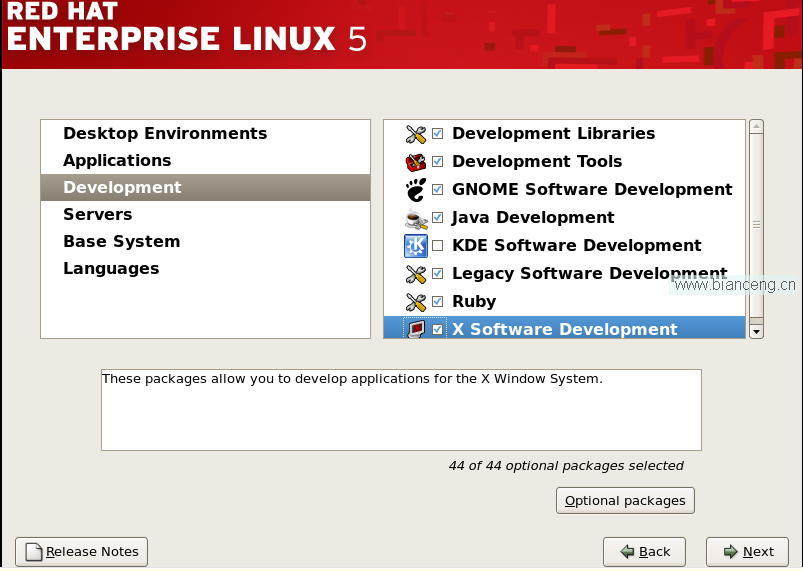803x571 pixels.
Task: Select the 'Java Development' row text
Action: tap(533, 218)
